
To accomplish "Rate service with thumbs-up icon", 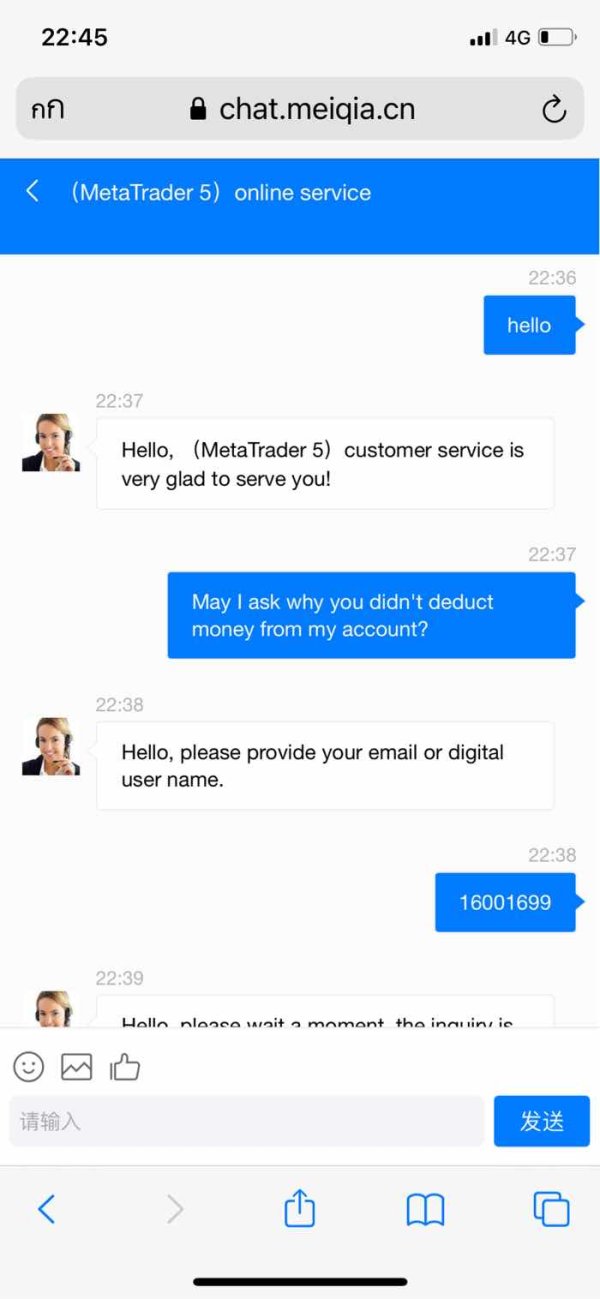I will (x=125, y=1067).
